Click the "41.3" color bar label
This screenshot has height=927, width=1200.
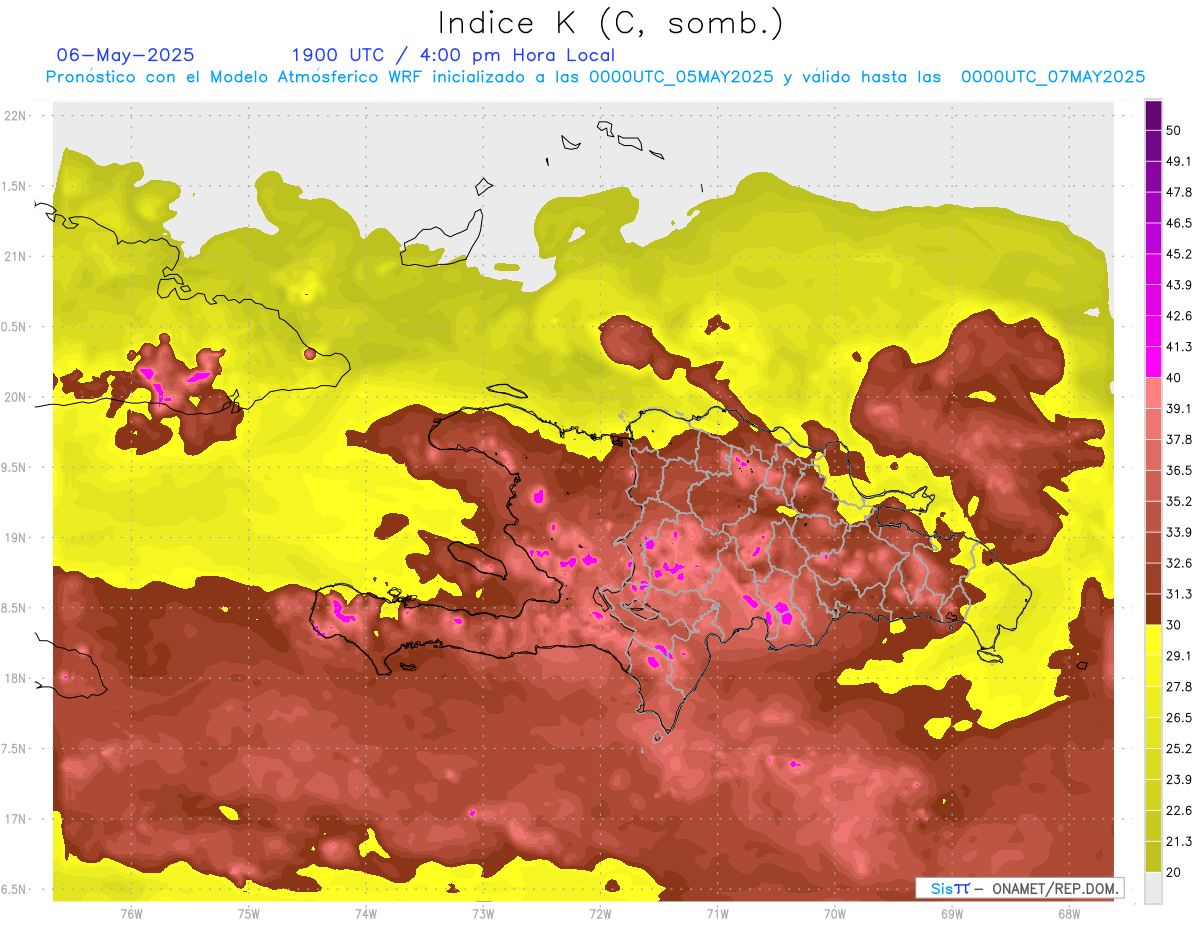click(1179, 347)
